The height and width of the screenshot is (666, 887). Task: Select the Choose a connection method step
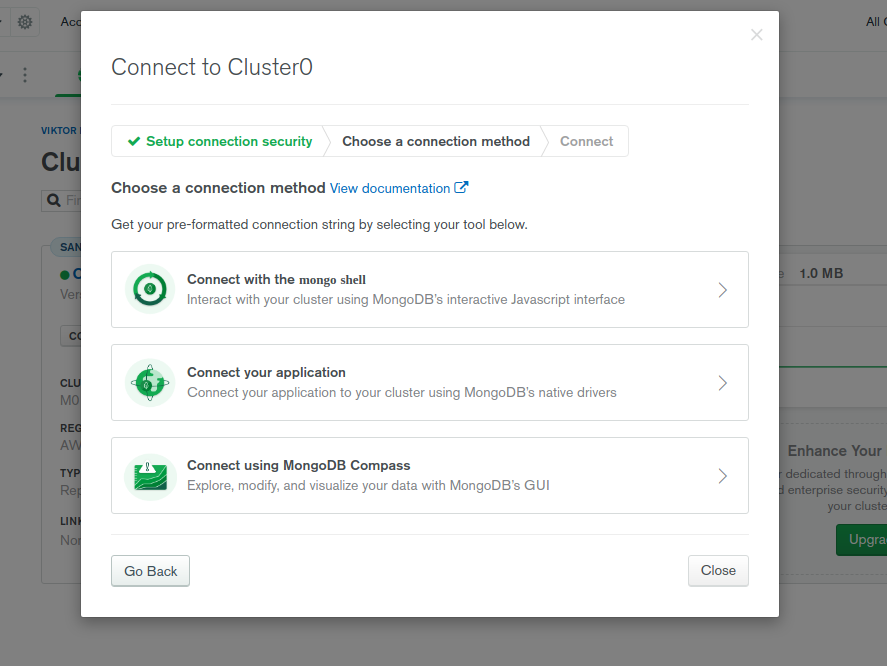point(436,142)
